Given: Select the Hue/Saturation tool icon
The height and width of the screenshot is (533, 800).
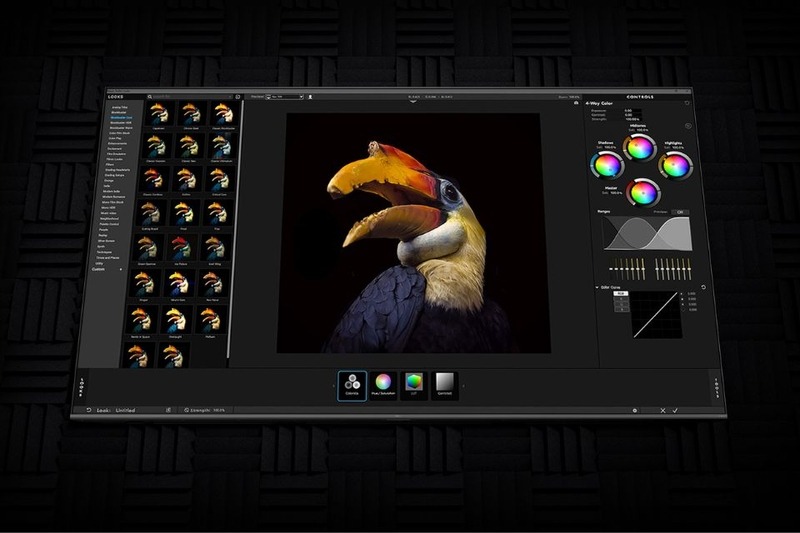Looking at the screenshot, I should (382, 384).
